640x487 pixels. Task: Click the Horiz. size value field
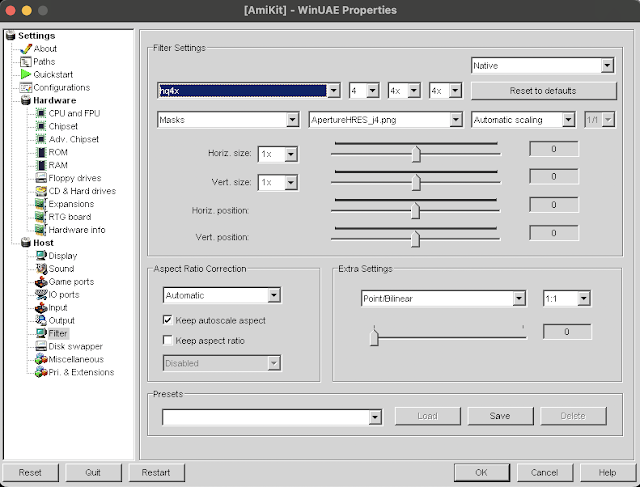(x=554, y=149)
